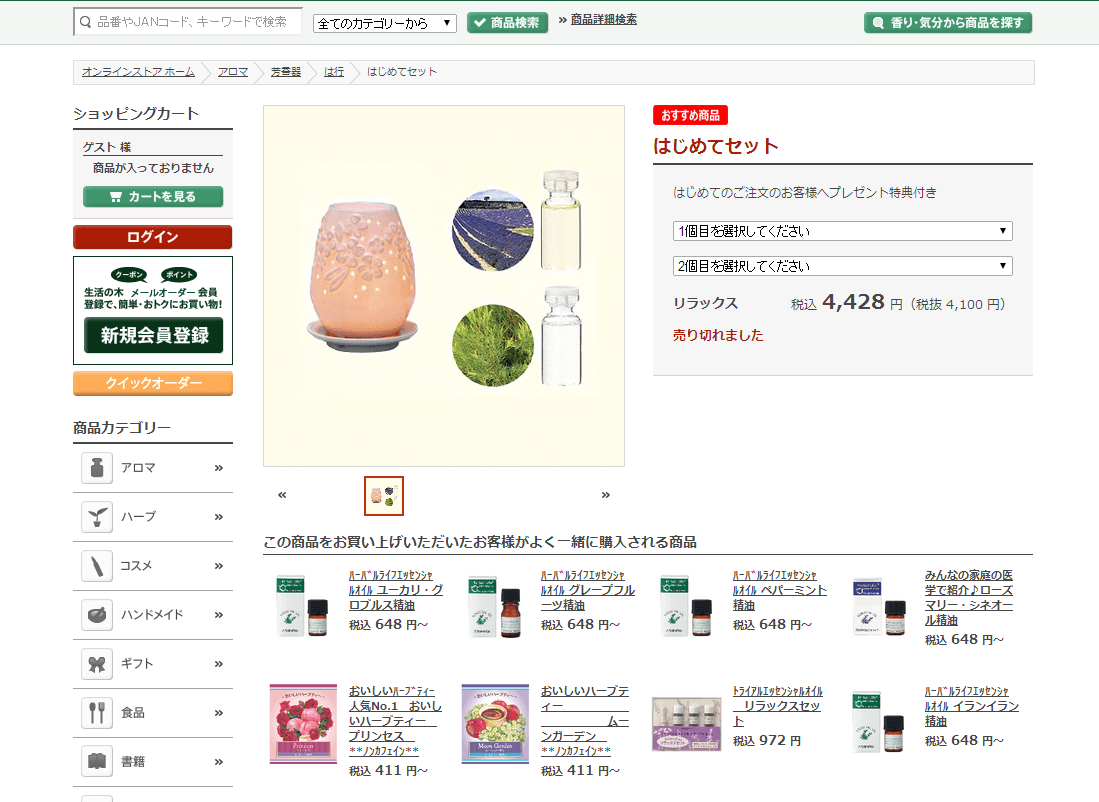The width and height of the screenshot is (1099, 802).
Task: Go to アロマ in the breadcrumb
Action: point(233,72)
